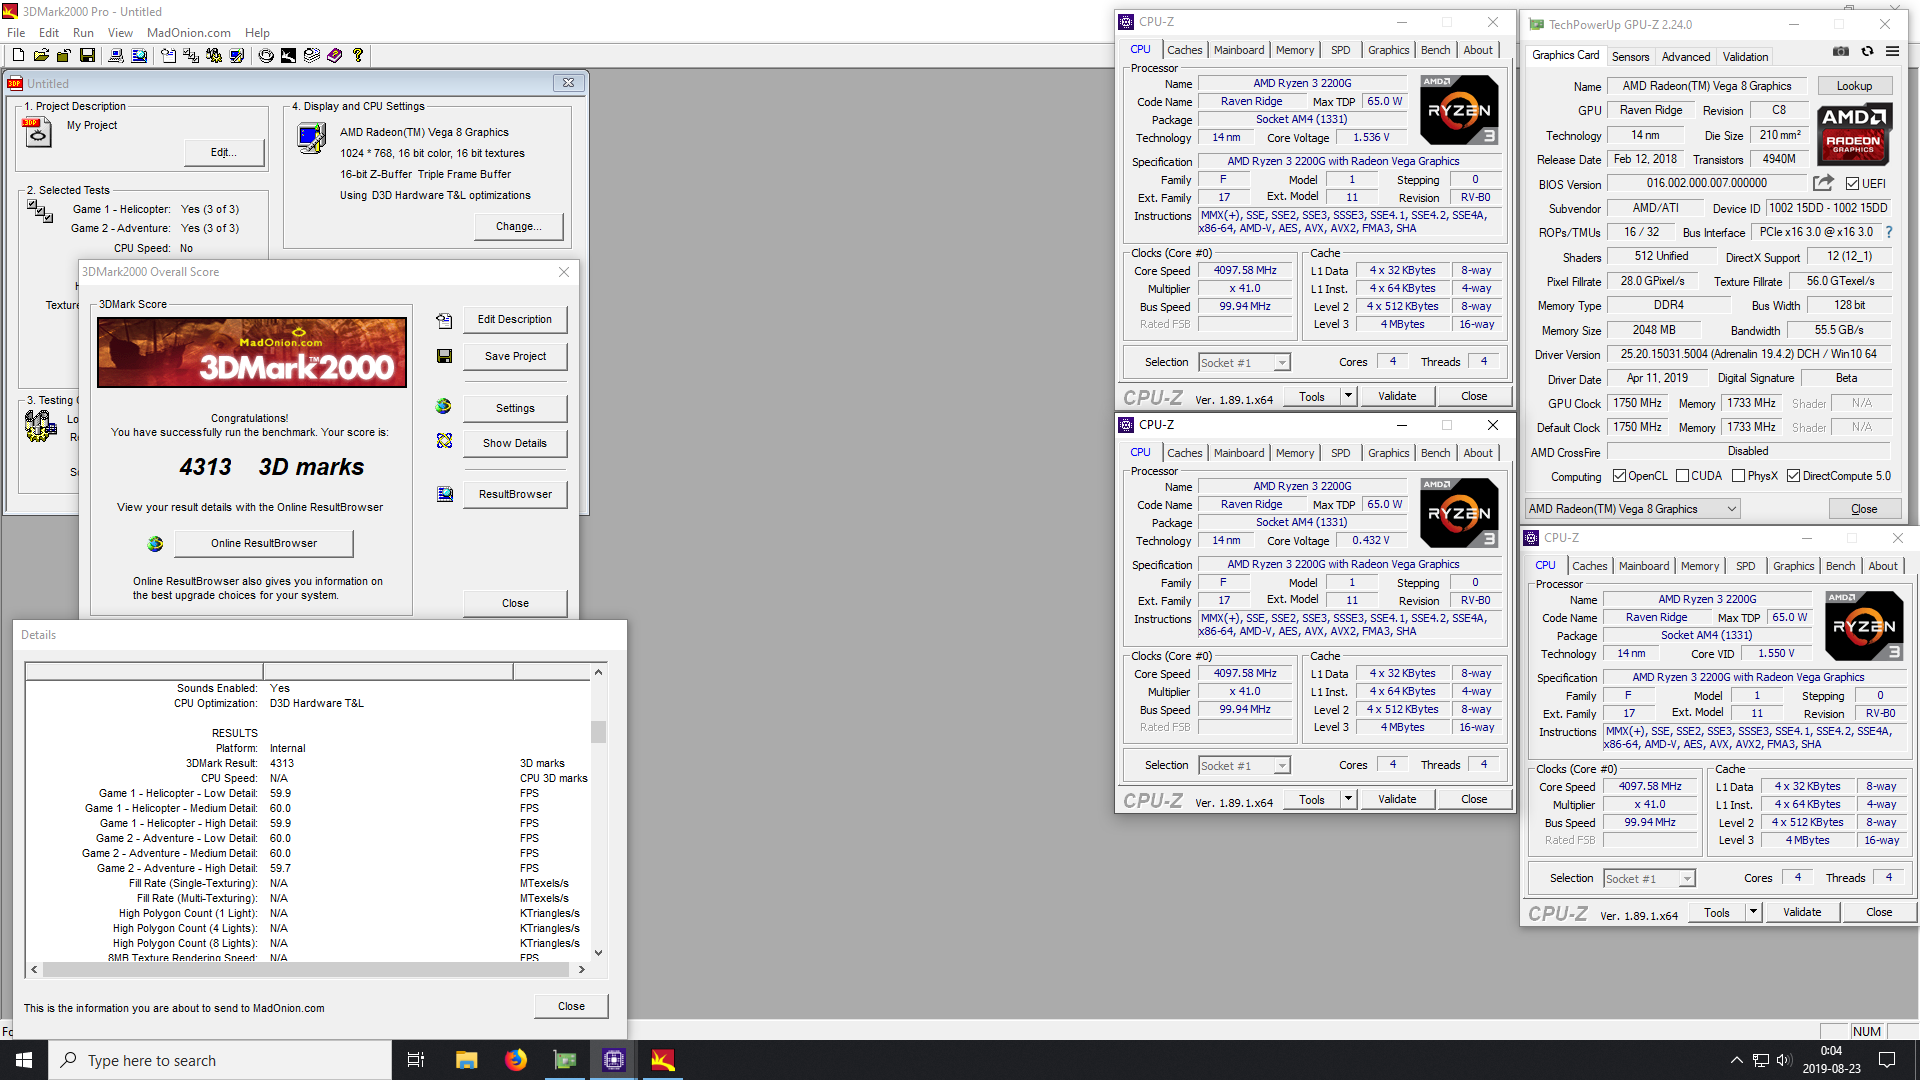Click the Ryzen logo in top CPU-Z window

(1459, 109)
